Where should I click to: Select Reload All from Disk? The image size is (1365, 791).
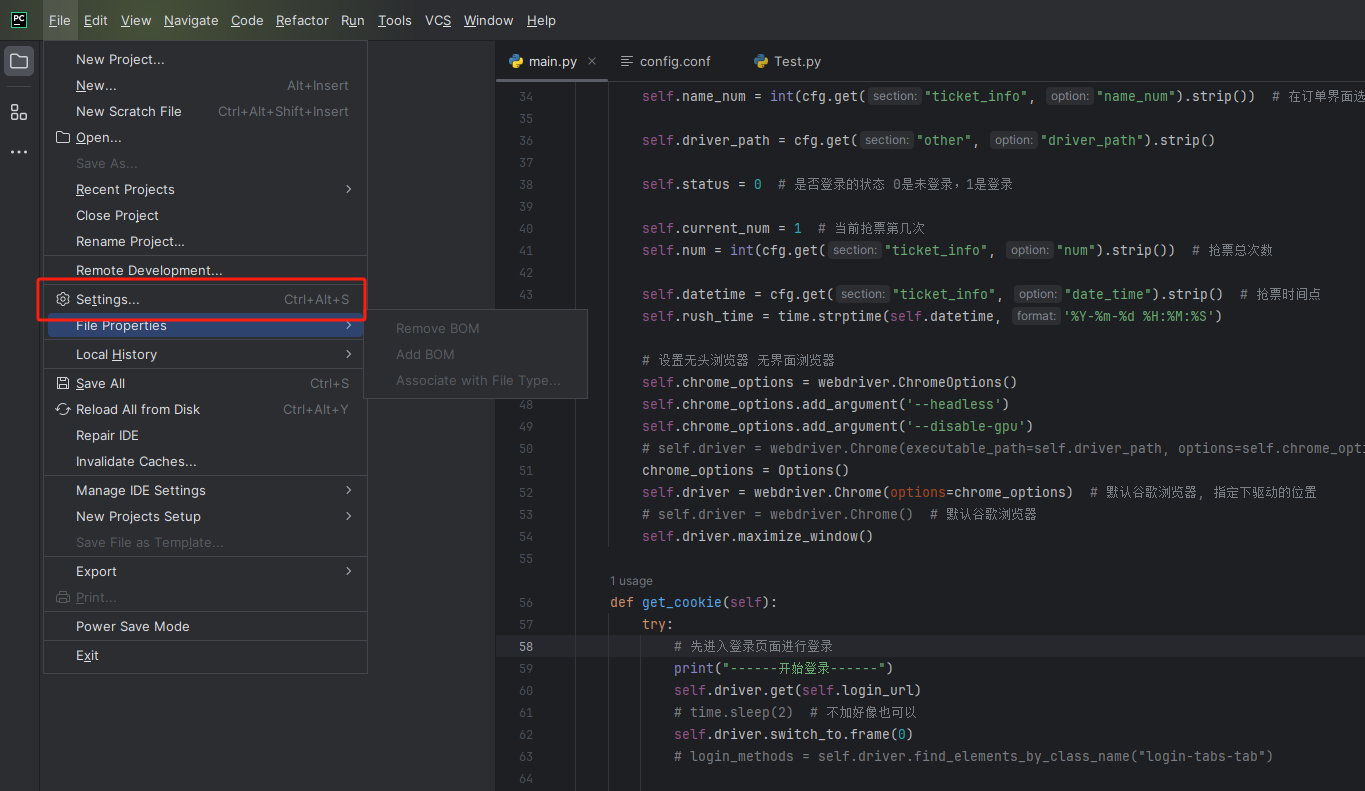[x=137, y=409]
